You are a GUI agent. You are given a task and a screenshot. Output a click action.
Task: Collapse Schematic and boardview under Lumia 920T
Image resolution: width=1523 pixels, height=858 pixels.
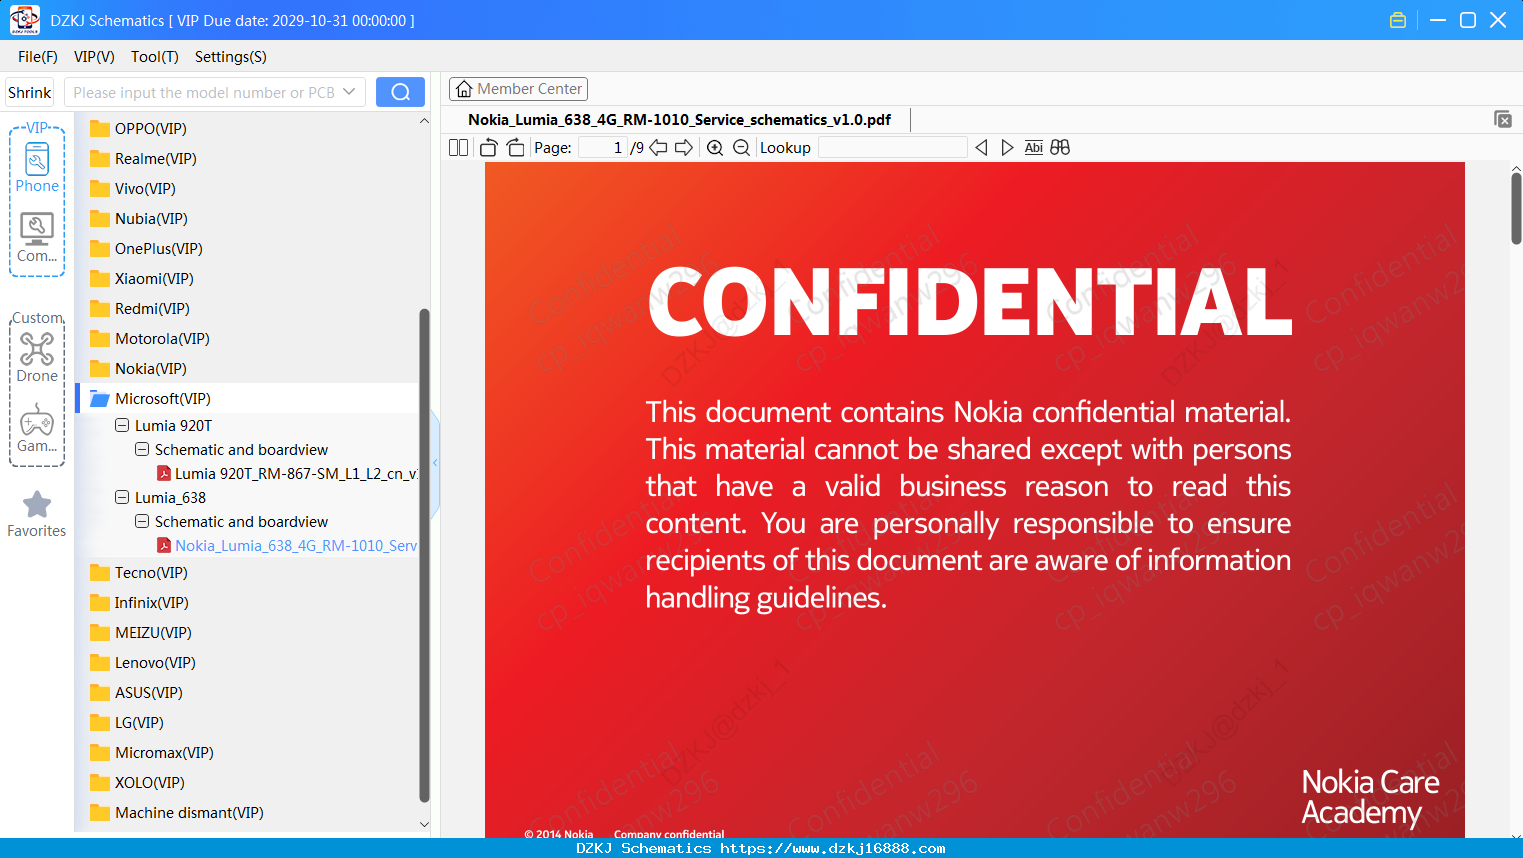coord(142,450)
